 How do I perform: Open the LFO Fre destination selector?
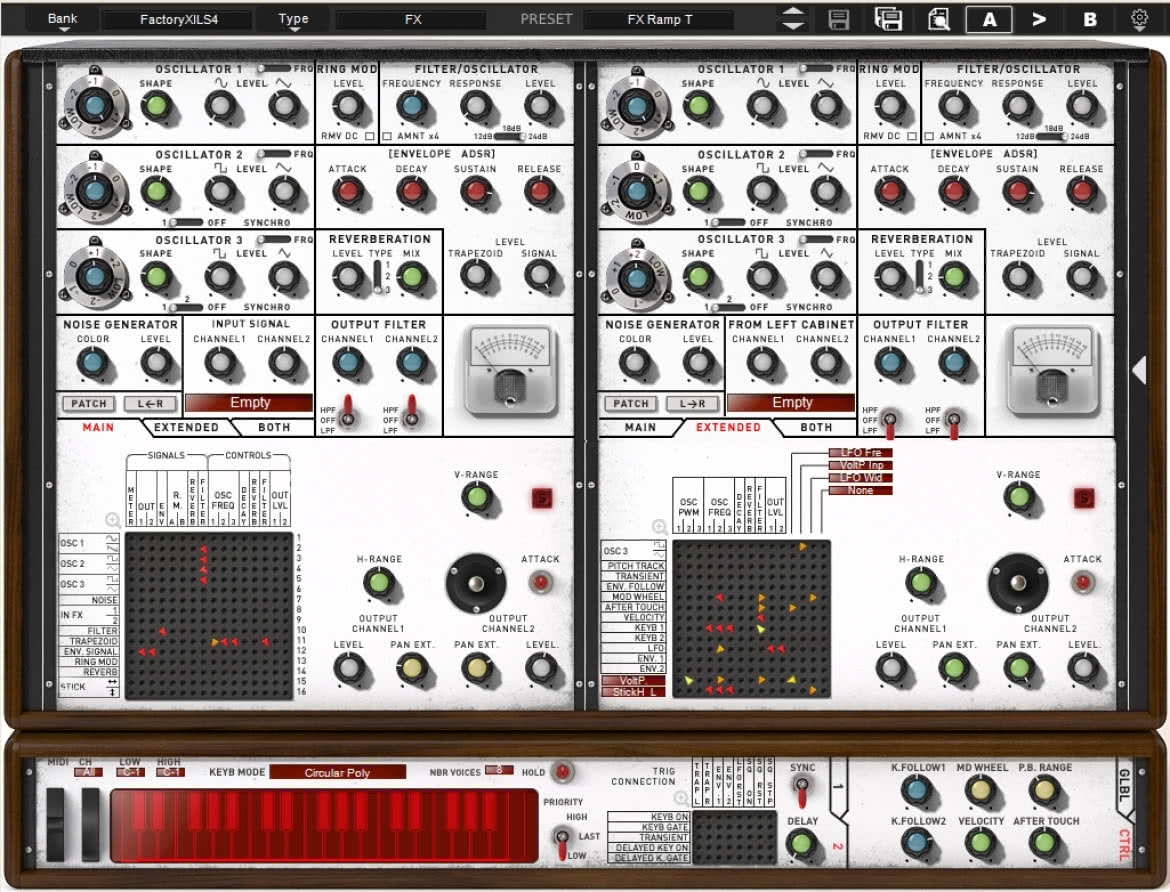[860, 452]
